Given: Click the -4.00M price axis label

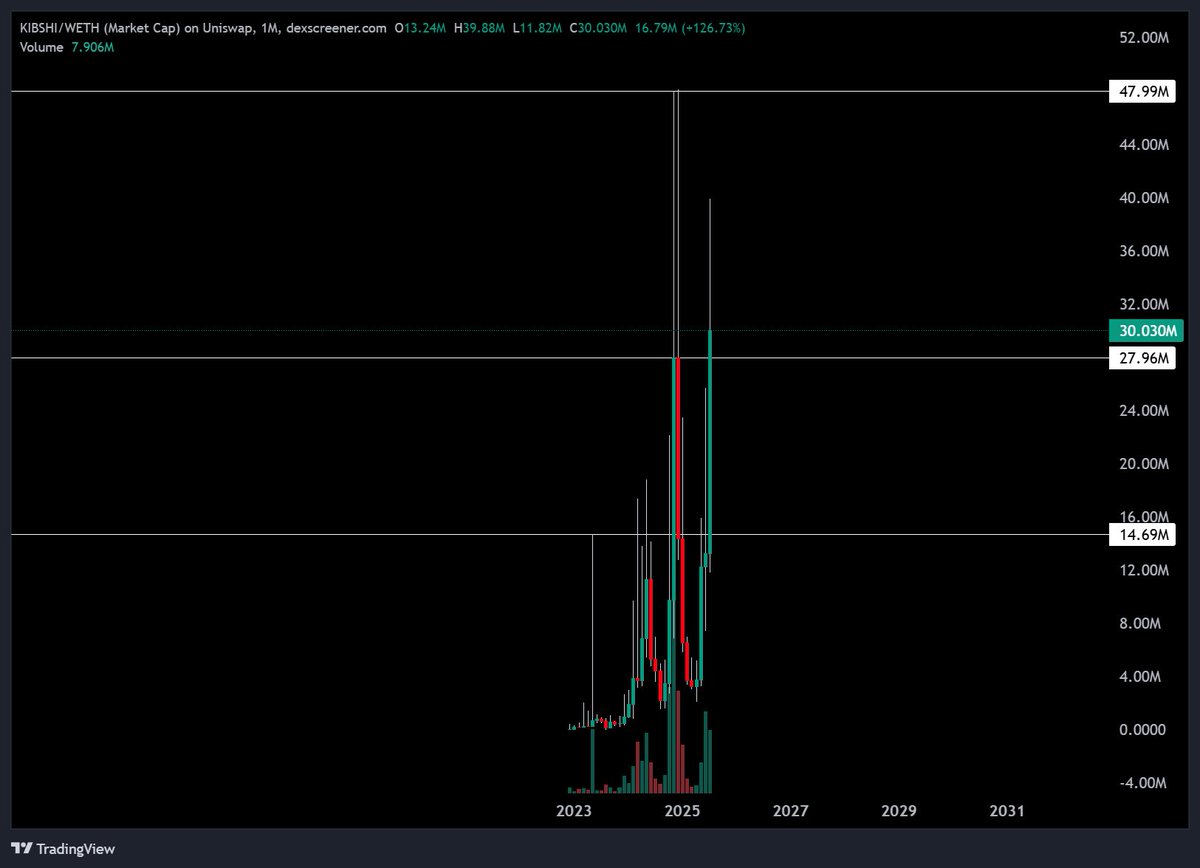Looking at the screenshot, I should pyautogui.click(x=1144, y=783).
